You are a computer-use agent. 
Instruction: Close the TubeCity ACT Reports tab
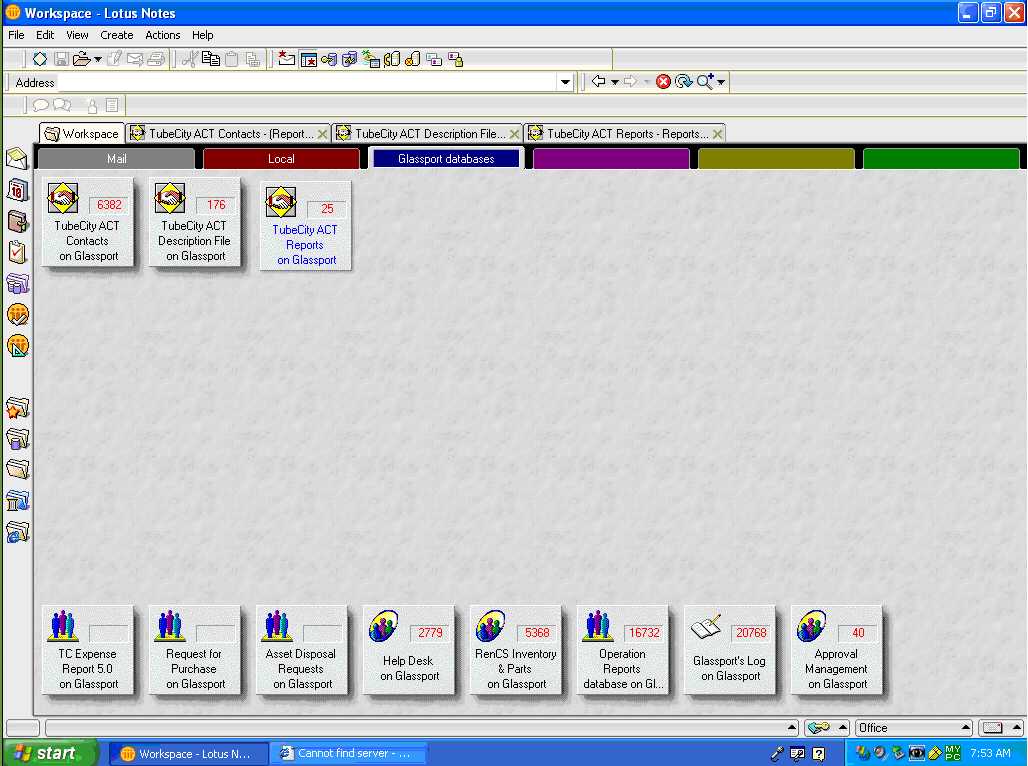(718, 134)
